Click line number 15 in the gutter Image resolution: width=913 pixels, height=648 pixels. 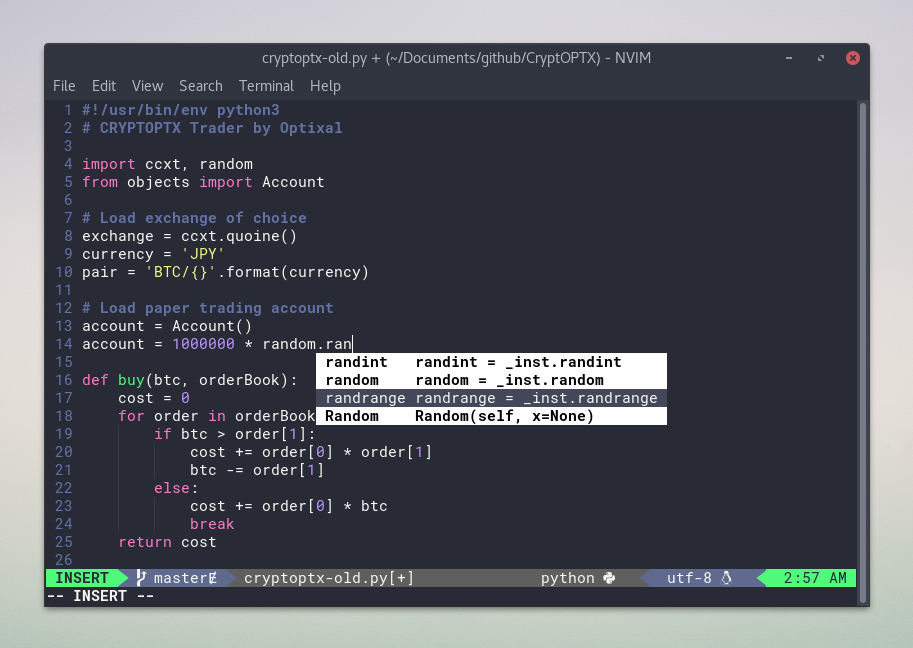63,362
